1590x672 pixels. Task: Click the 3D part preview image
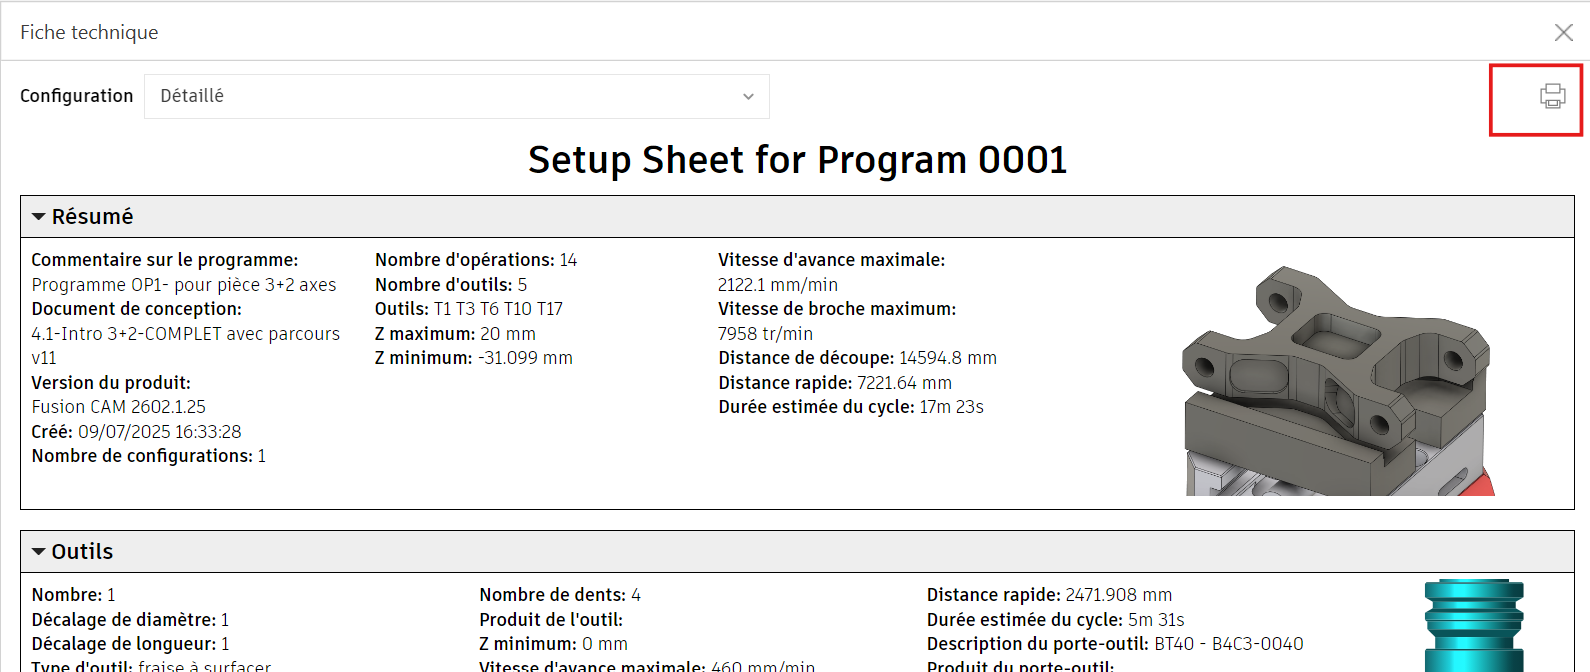point(1337,380)
